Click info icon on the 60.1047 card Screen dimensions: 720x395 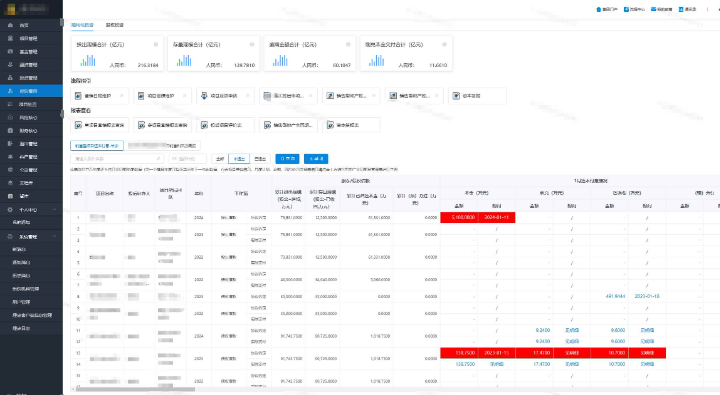(x=348, y=45)
